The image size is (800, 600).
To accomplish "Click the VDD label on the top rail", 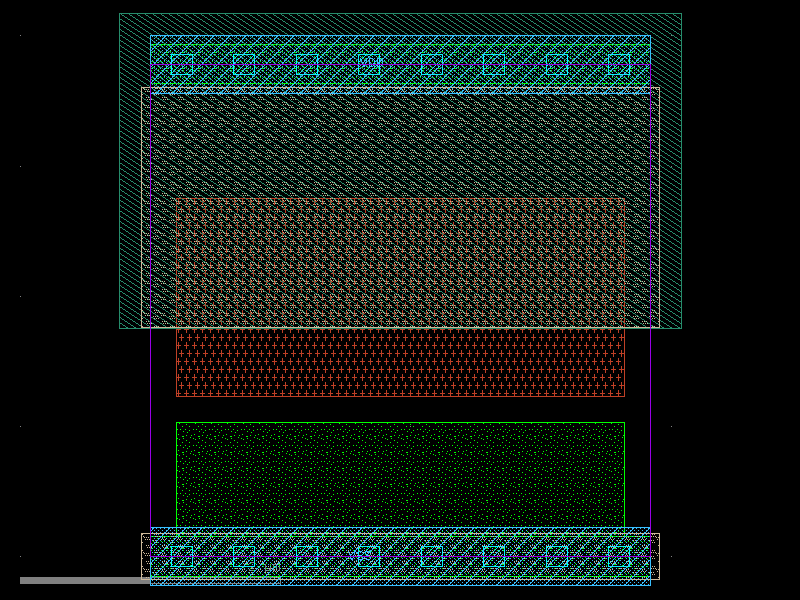I will [370, 61].
